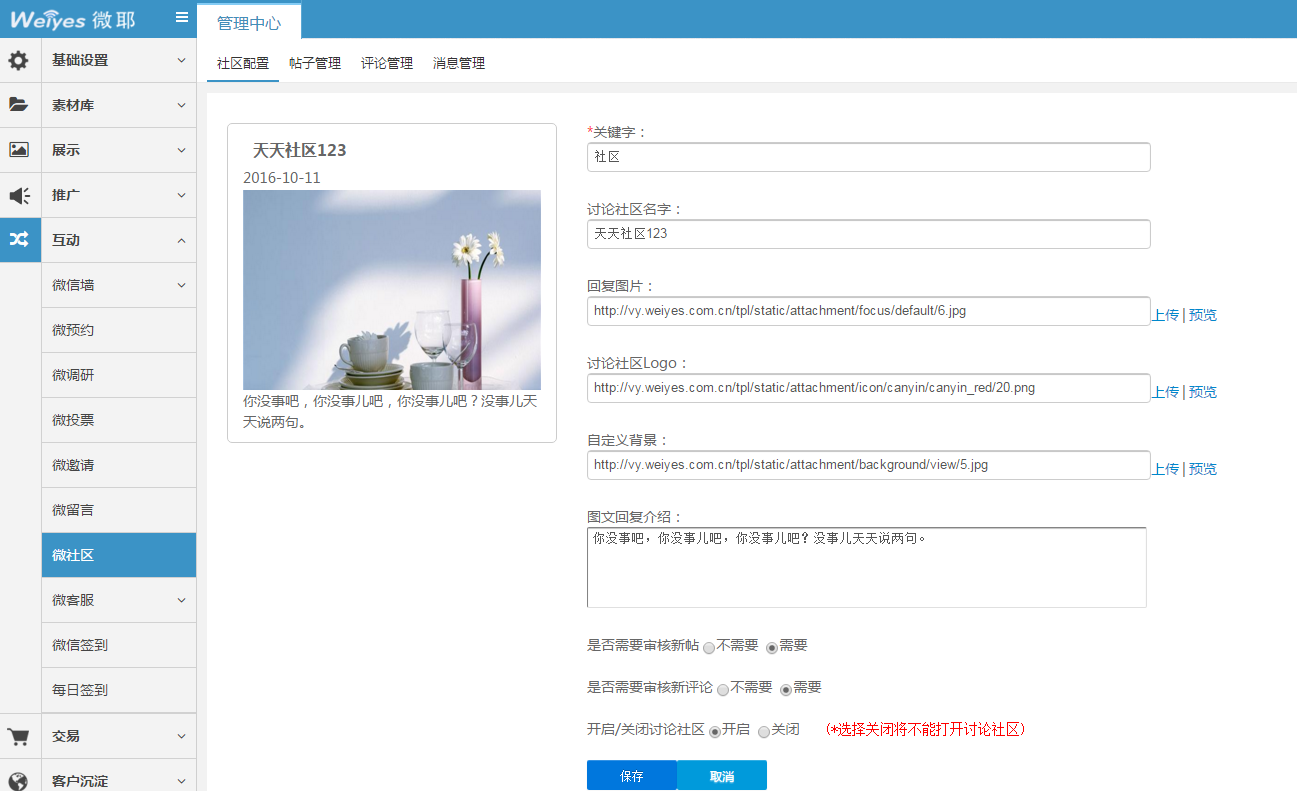
Task: Switch to the 消息管理 tab
Action: point(459,63)
